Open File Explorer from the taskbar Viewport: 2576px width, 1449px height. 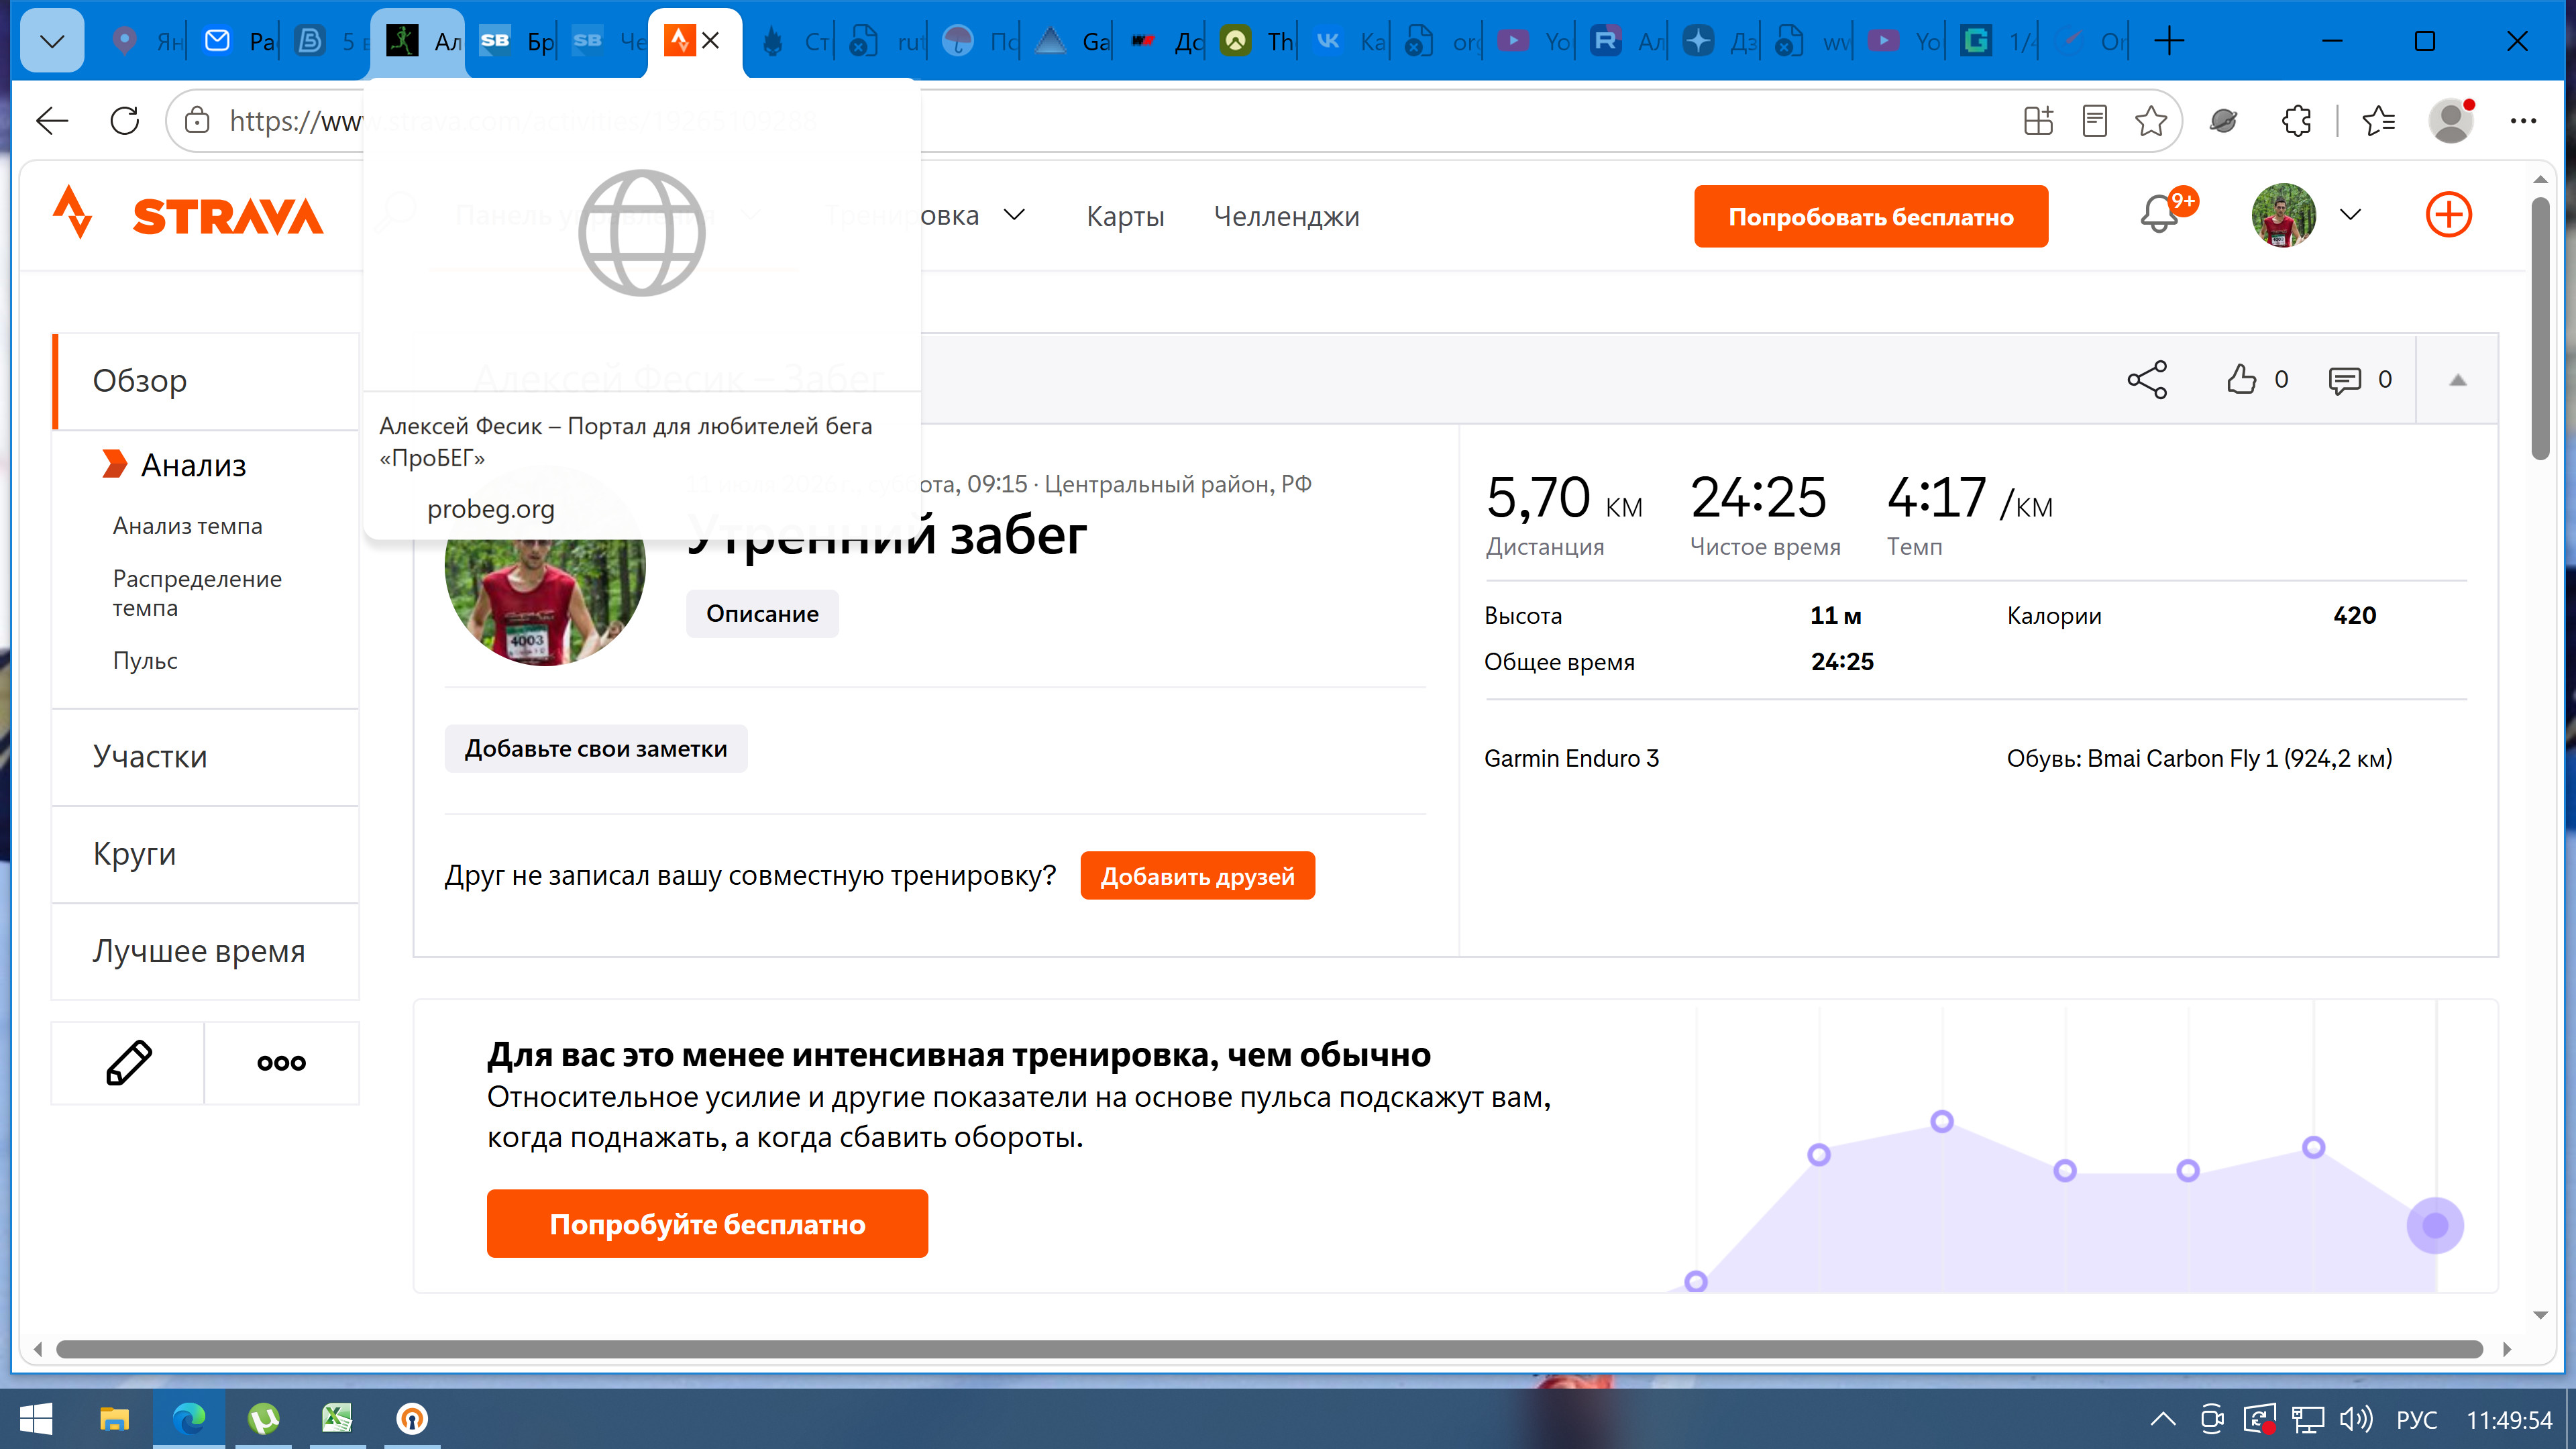[x=115, y=1419]
